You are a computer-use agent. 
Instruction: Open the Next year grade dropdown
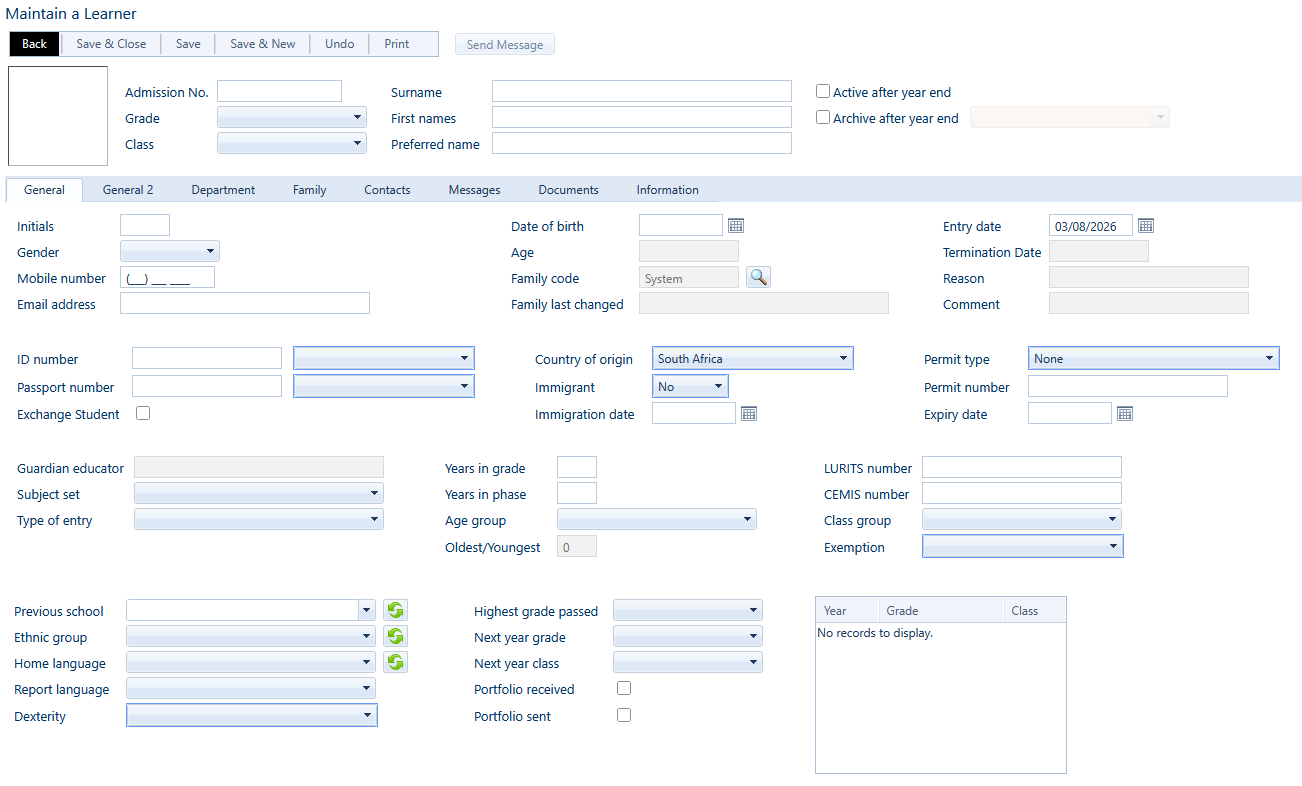688,636
